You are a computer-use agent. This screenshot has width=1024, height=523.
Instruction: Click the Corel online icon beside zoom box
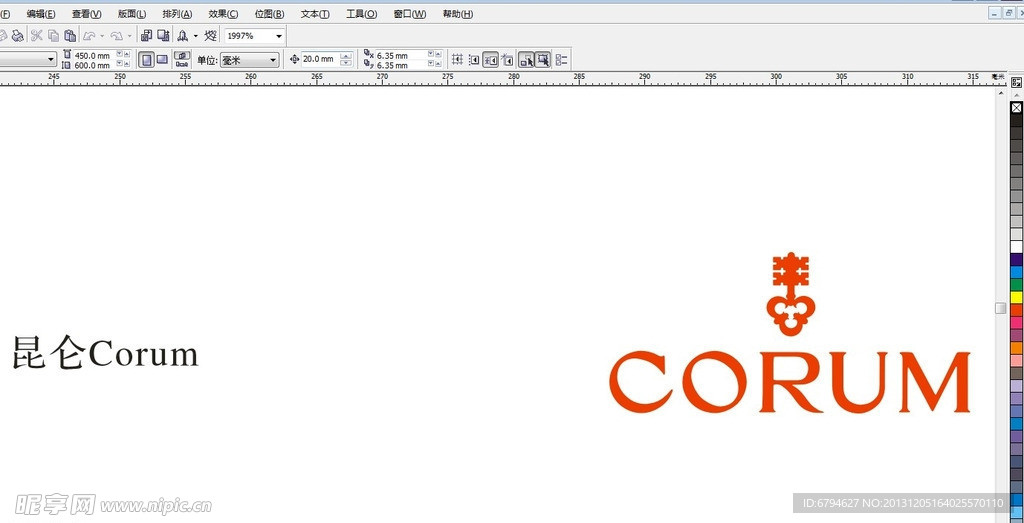[x=211, y=35]
